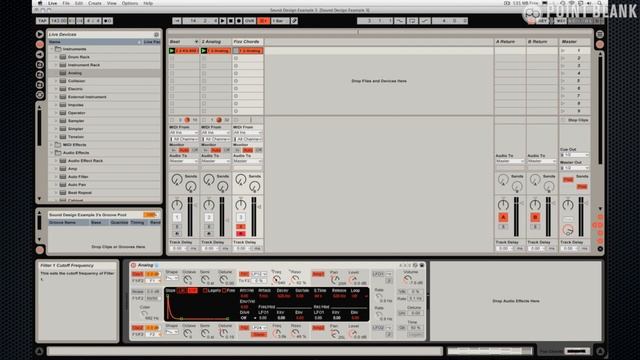The width and height of the screenshot is (640, 360).
Task: Collapse the Instruments folder
Action: click(52, 49)
